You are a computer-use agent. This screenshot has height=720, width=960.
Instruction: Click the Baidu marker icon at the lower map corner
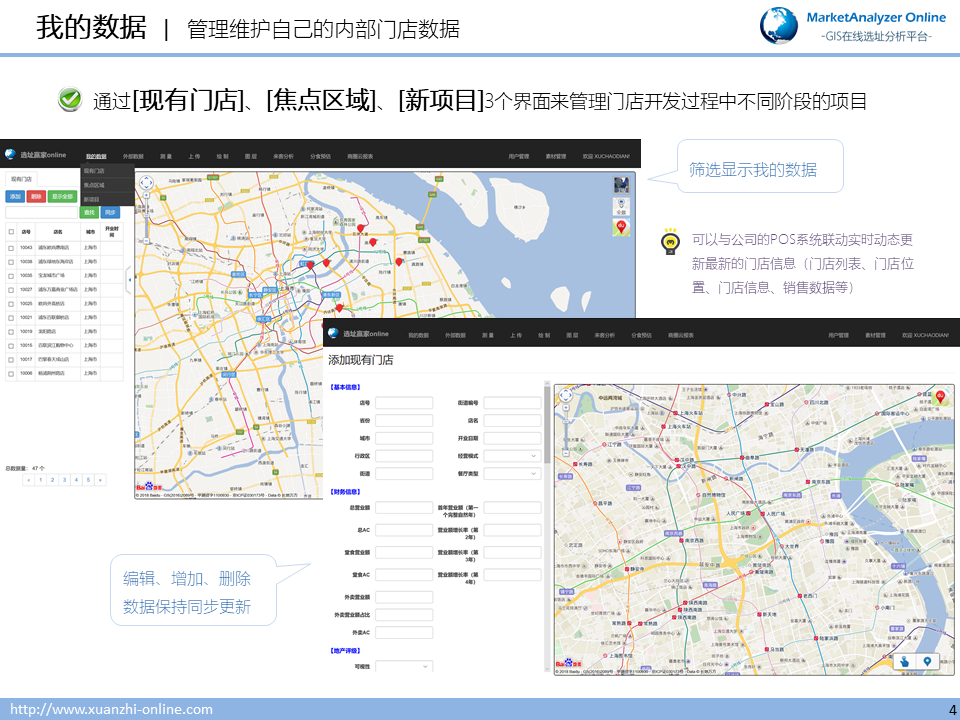tap(940, 397)
